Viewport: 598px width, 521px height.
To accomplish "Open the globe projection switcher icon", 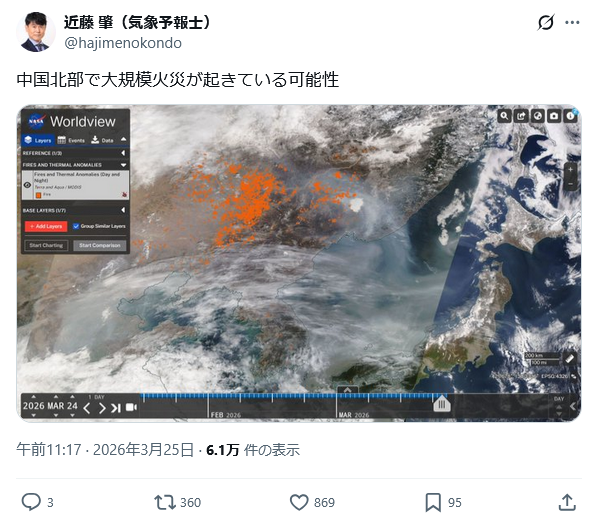I will [x=538, y=116].
